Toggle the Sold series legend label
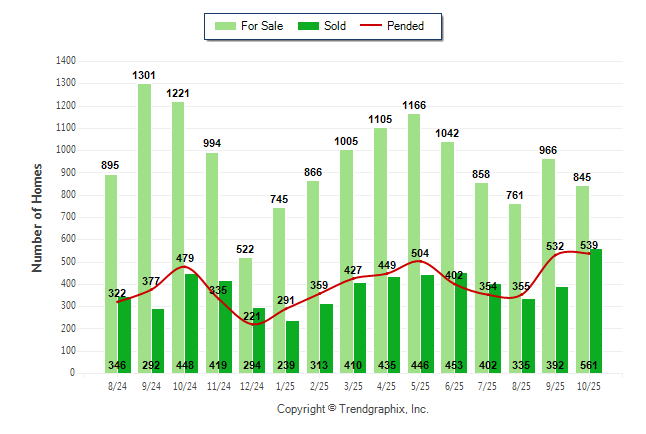This screenshot has height=434, width=646. (x=335, y=26)
